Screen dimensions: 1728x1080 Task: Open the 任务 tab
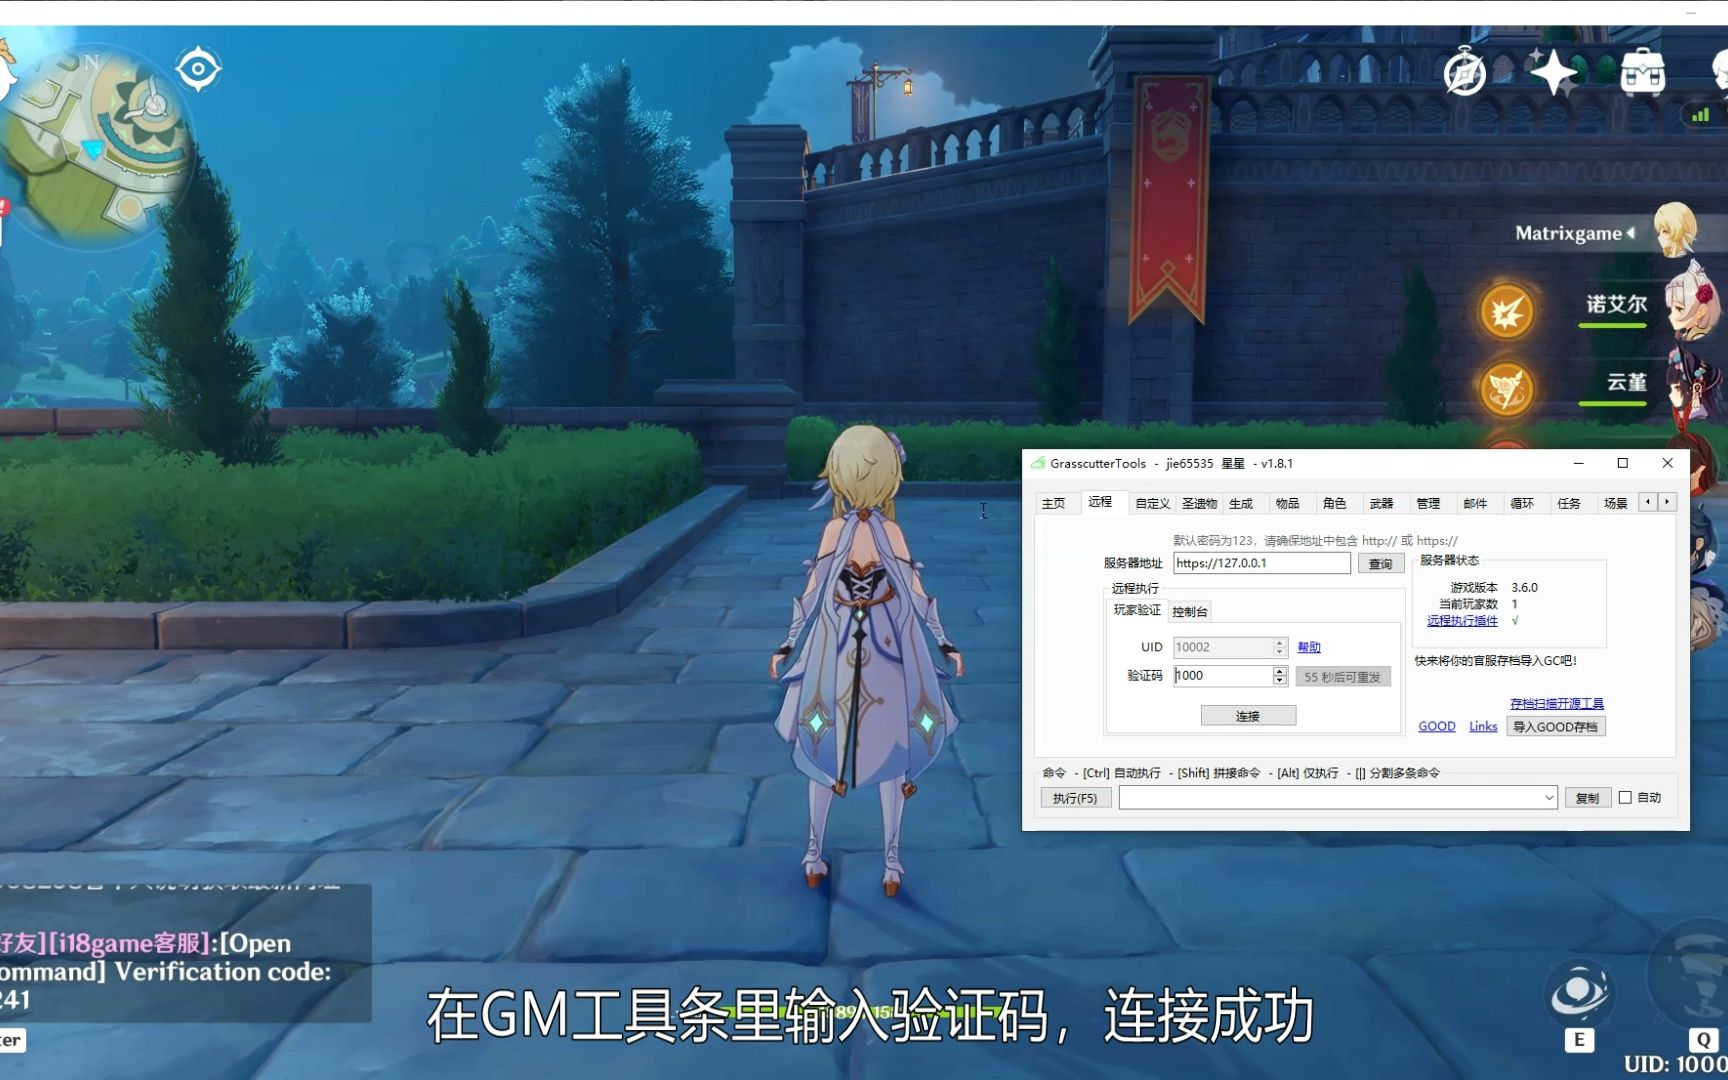(1569, 504)
